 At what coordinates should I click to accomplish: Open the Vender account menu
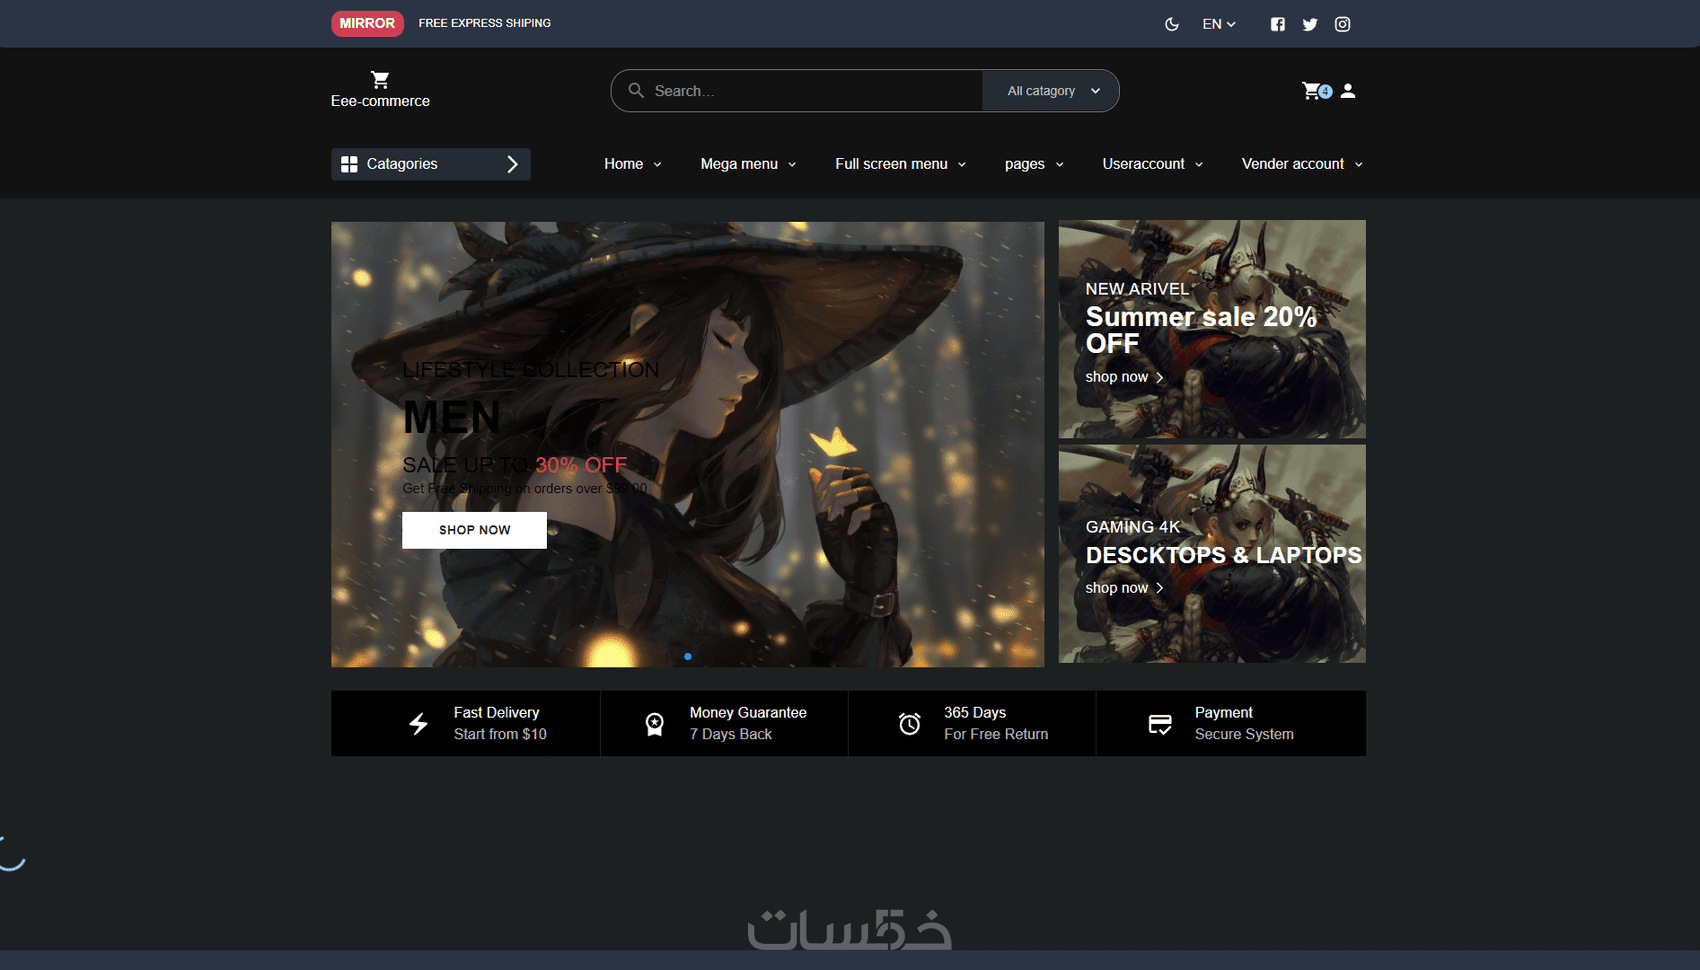[x=1302, y=164]
